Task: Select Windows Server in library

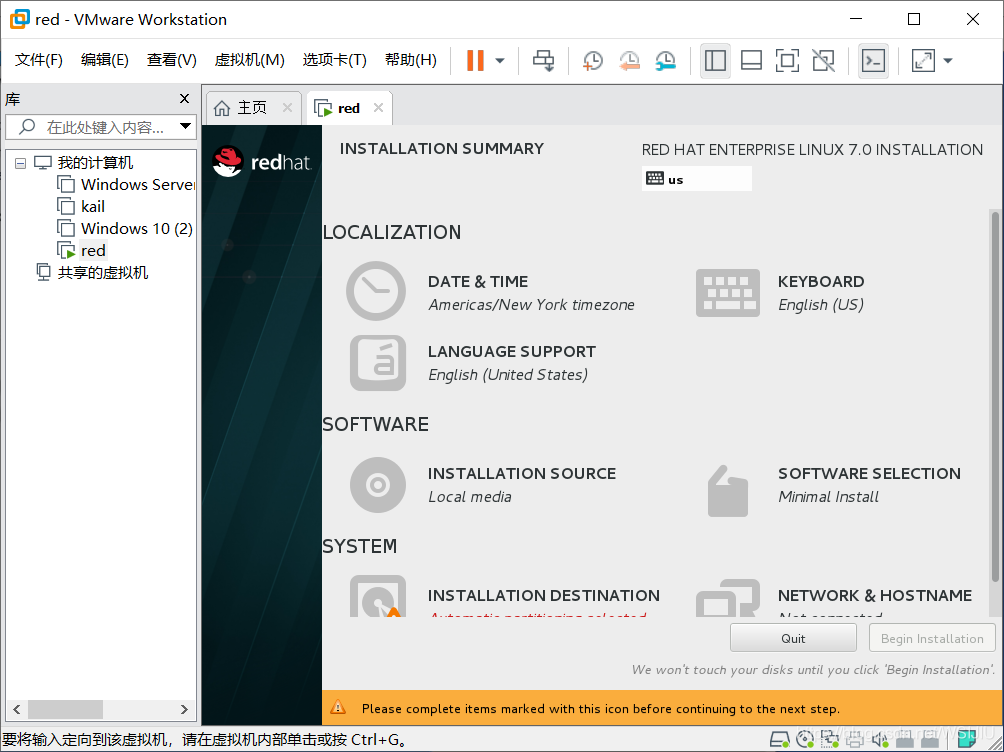Action: coord(126,184)
